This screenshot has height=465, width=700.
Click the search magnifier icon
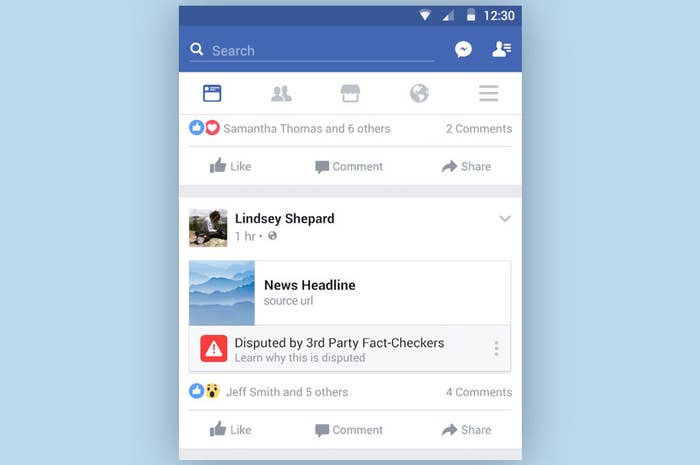coord(196,49)
